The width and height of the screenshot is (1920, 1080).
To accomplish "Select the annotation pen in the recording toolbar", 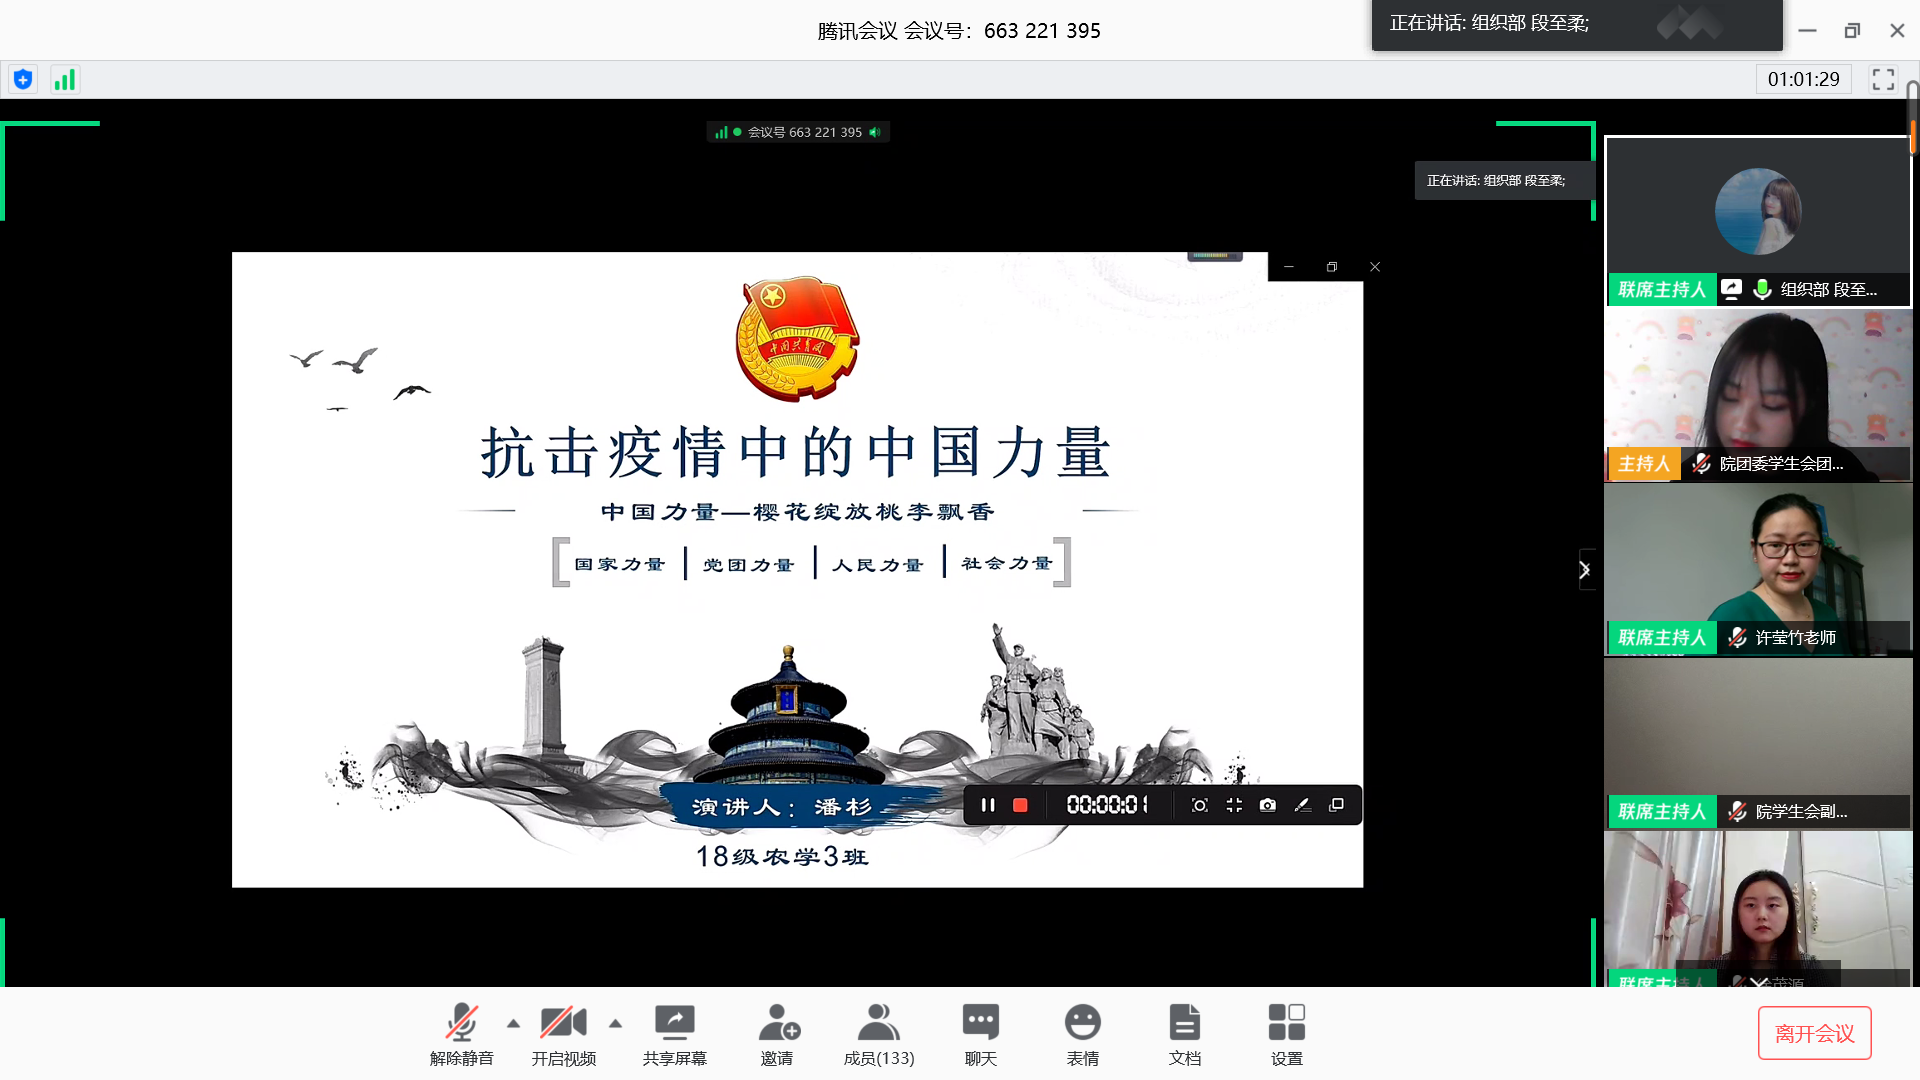I will pos(1302,804).
